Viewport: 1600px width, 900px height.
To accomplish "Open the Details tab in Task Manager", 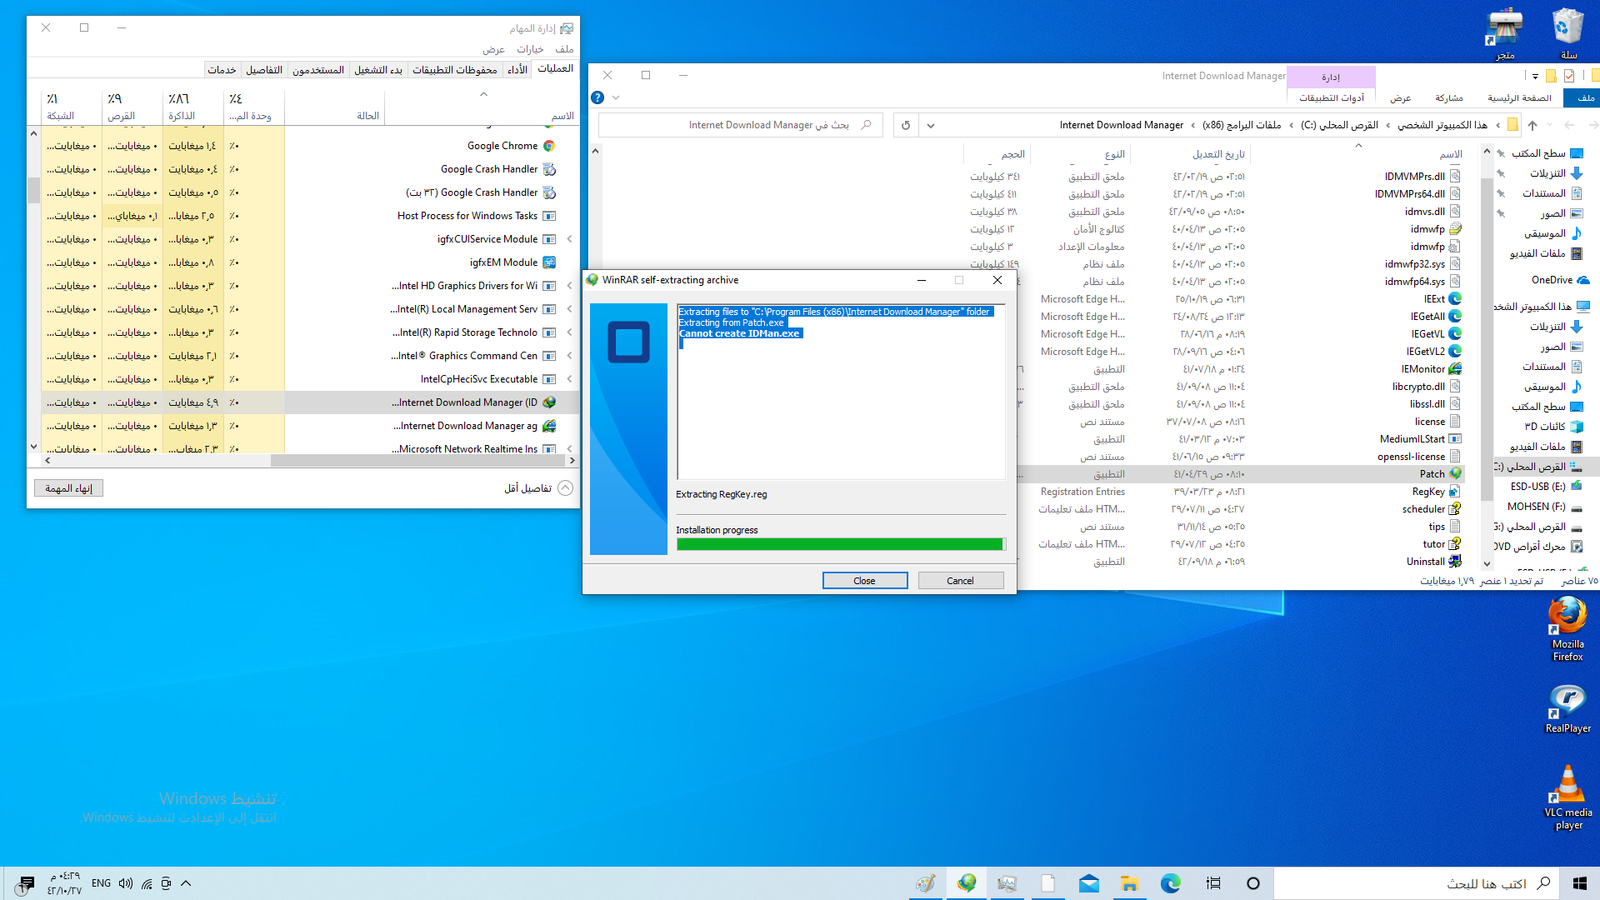I will point(264,70).
